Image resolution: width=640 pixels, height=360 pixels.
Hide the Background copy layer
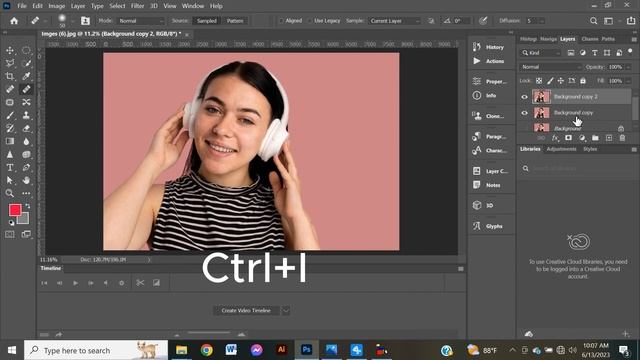[524, 113]
